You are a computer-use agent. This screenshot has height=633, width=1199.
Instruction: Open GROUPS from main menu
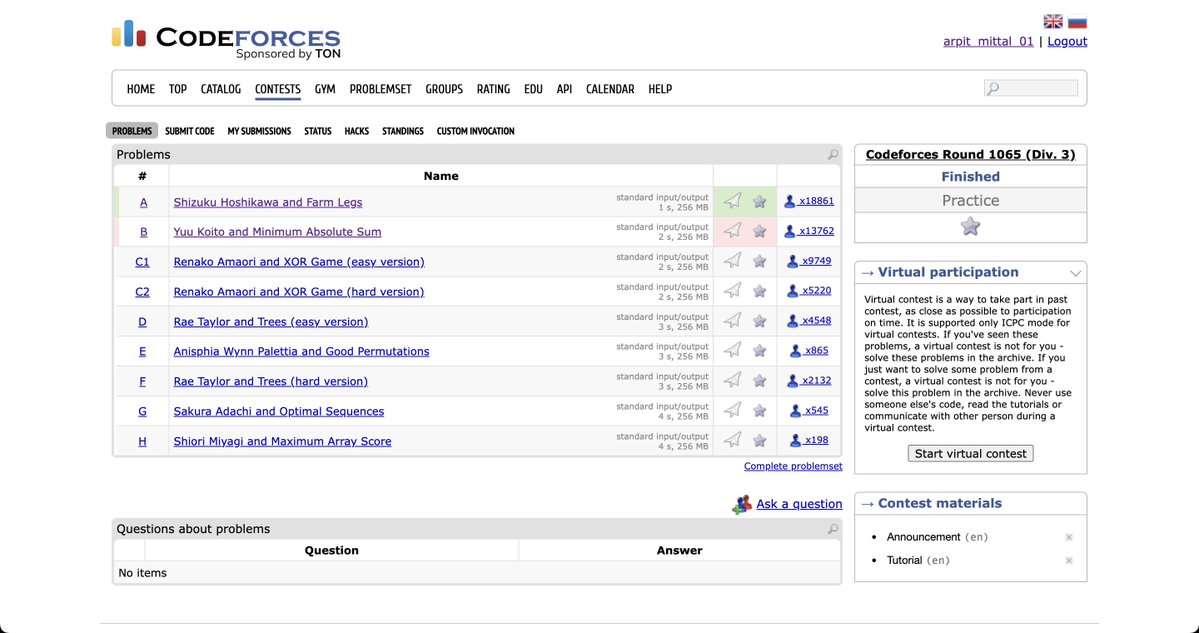[x=444, y=89]
